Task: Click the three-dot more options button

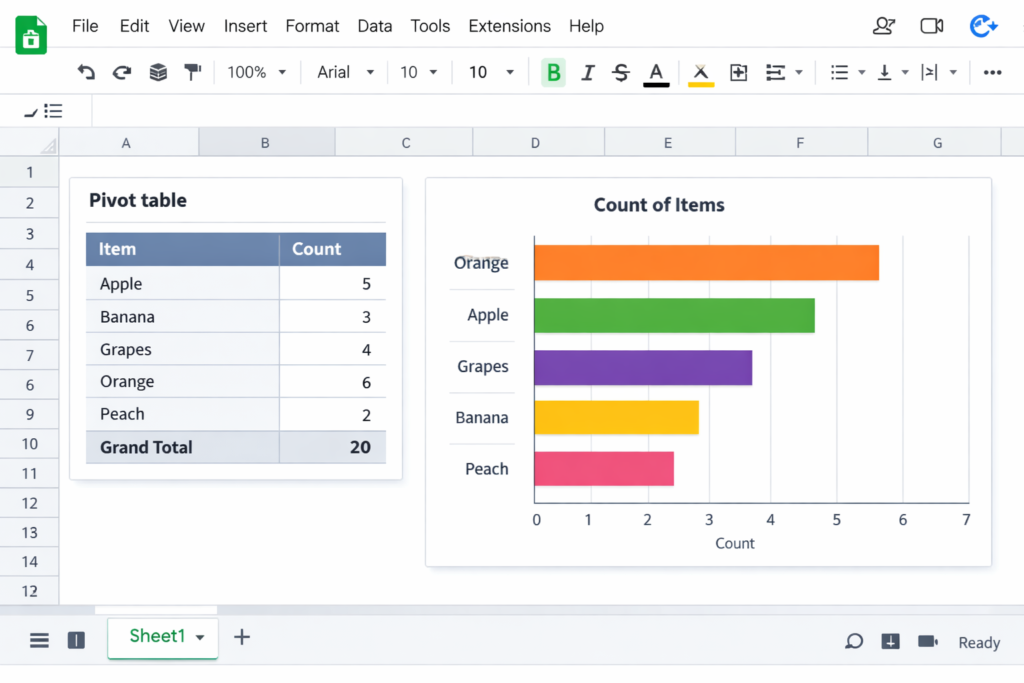Action: 992,72
